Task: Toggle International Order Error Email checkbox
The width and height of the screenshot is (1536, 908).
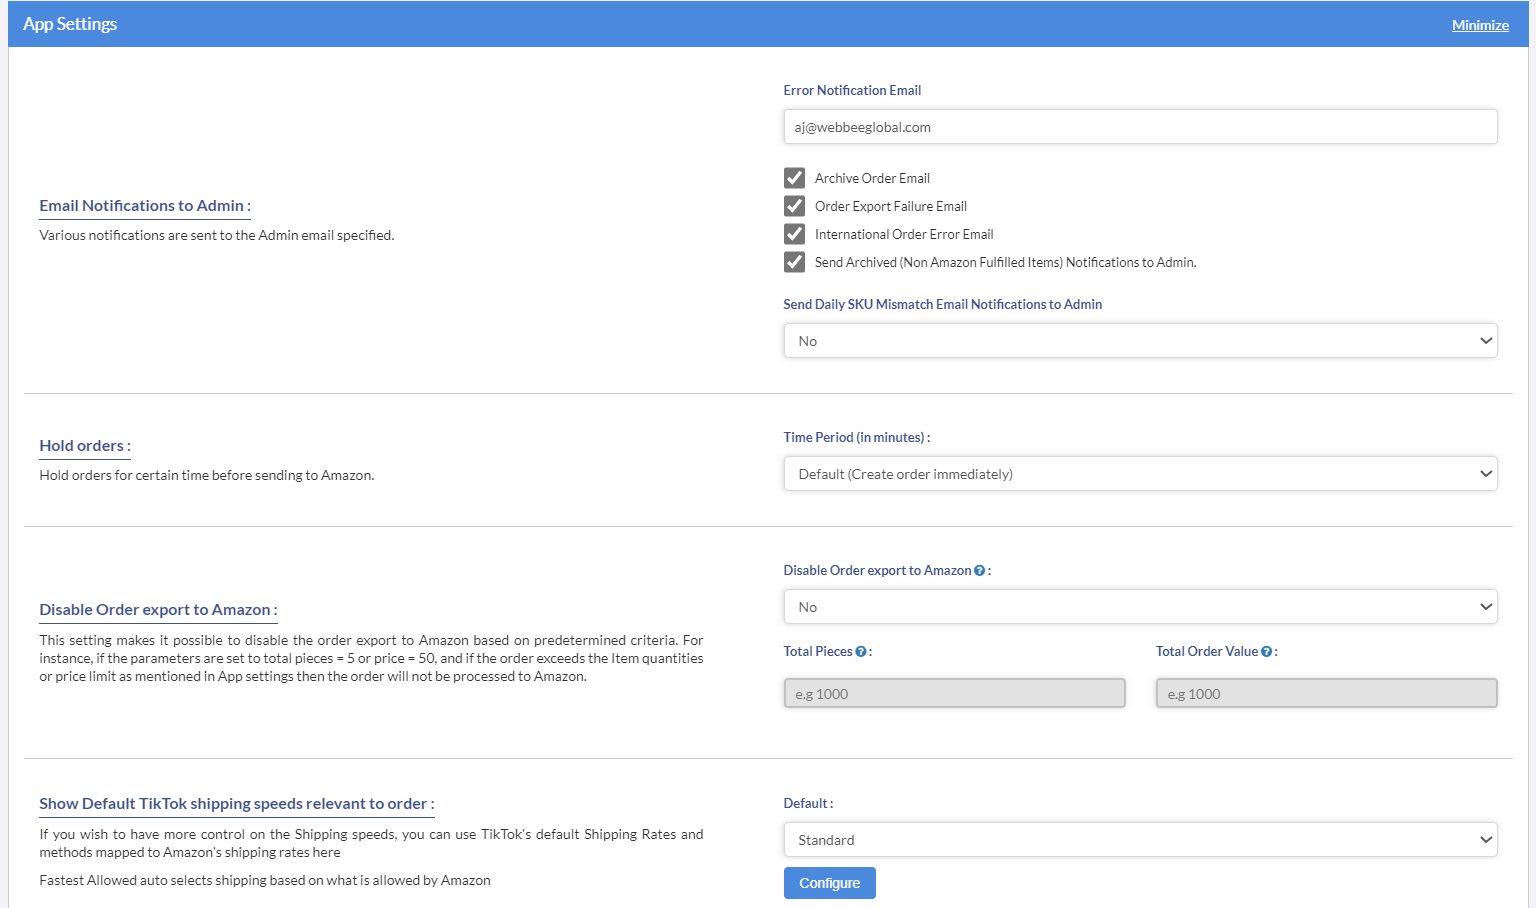Action: coord(795,234)
